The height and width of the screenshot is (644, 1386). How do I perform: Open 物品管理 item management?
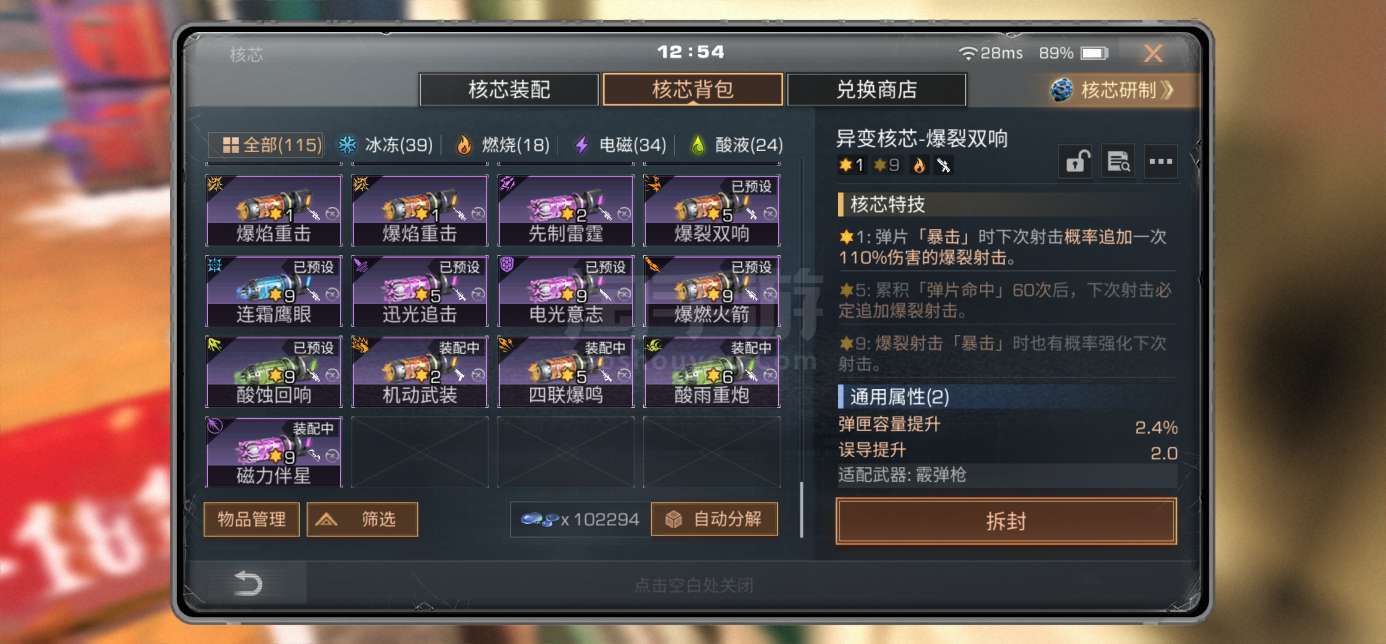pos(252,519)
